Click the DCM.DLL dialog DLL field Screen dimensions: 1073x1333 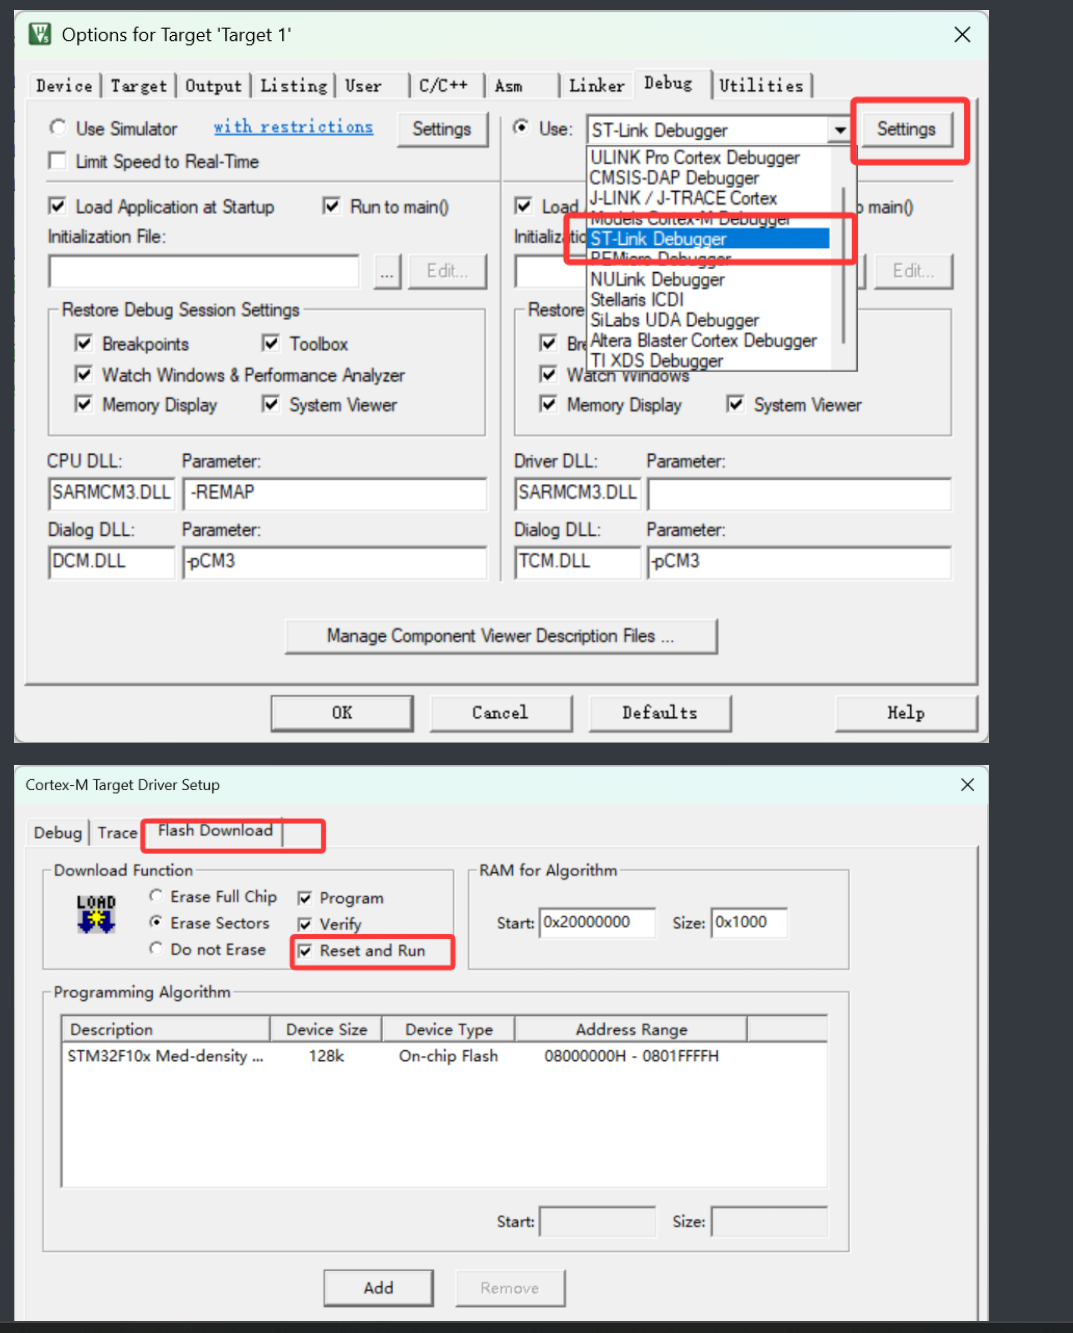click(111, 562)
